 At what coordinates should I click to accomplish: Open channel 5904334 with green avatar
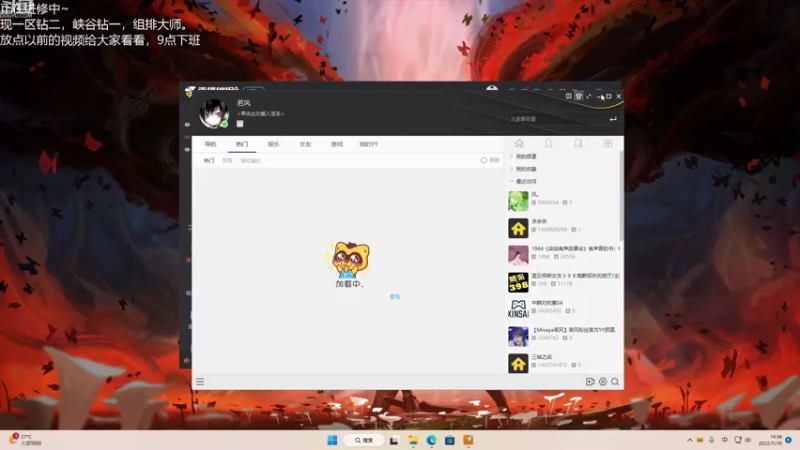[564, 201]
